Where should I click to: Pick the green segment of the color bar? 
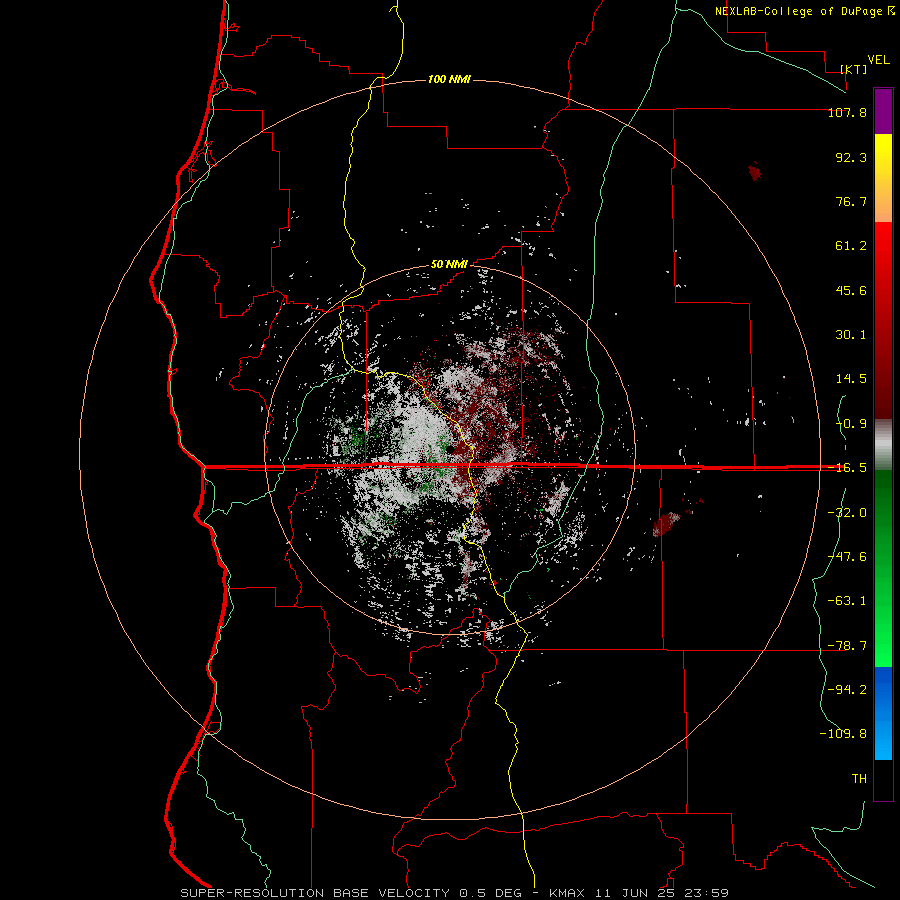(883, 568)
